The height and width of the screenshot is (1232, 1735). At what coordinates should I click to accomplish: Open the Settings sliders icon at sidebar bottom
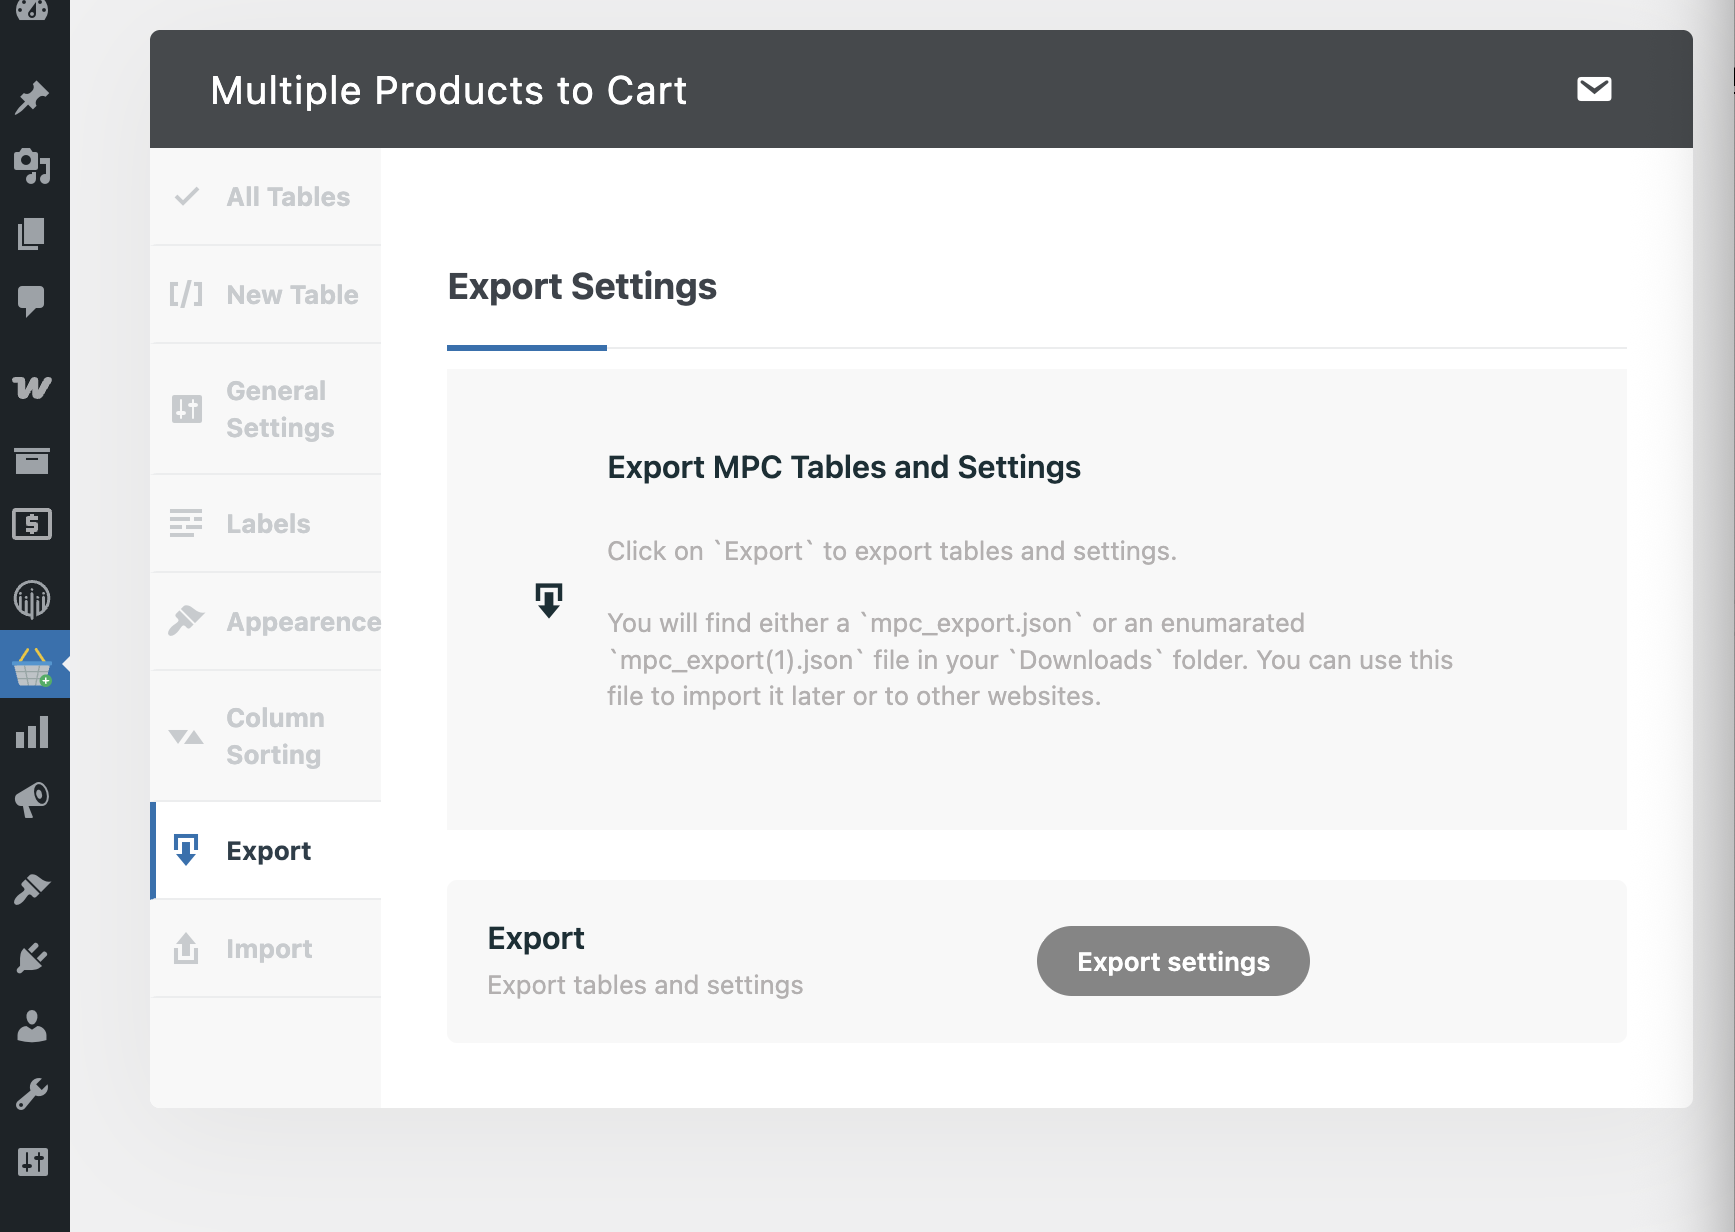click(34, 1161)
